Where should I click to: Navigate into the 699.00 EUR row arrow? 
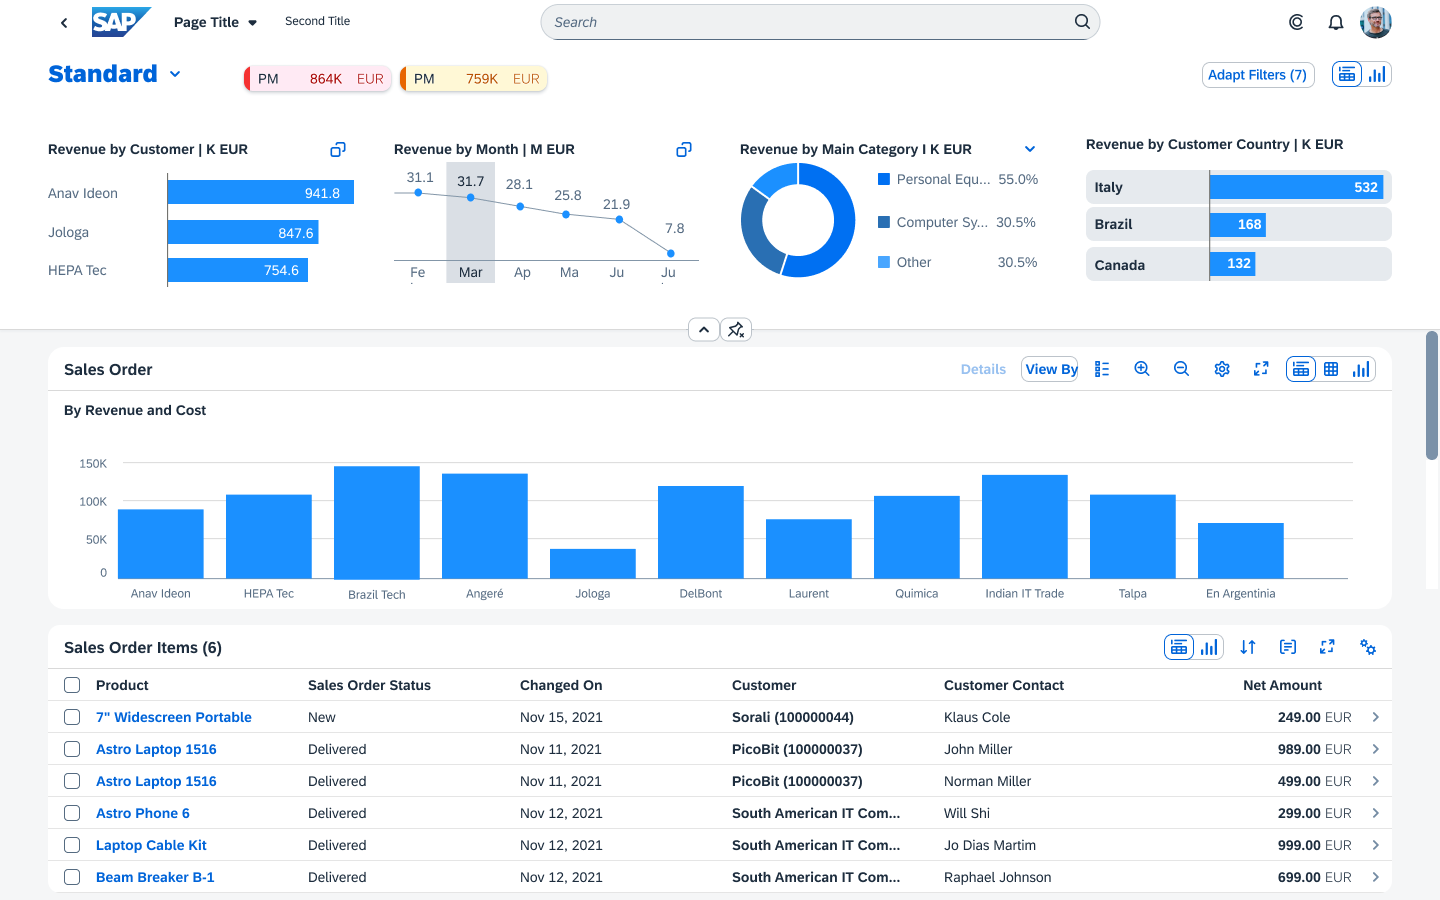[1376, 877]
